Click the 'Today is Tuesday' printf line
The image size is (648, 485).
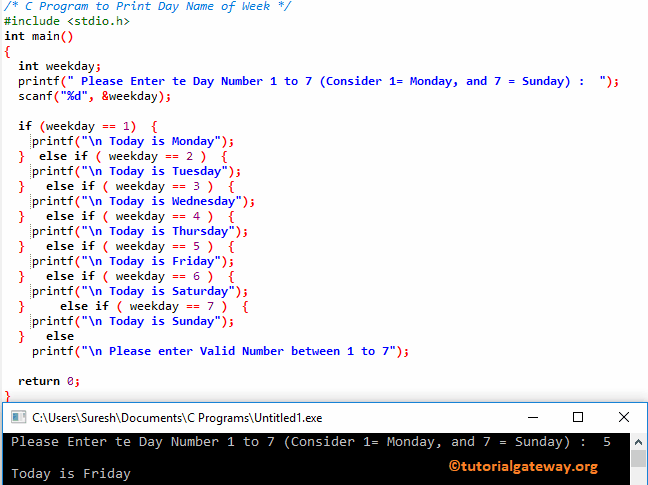point(136,171)
